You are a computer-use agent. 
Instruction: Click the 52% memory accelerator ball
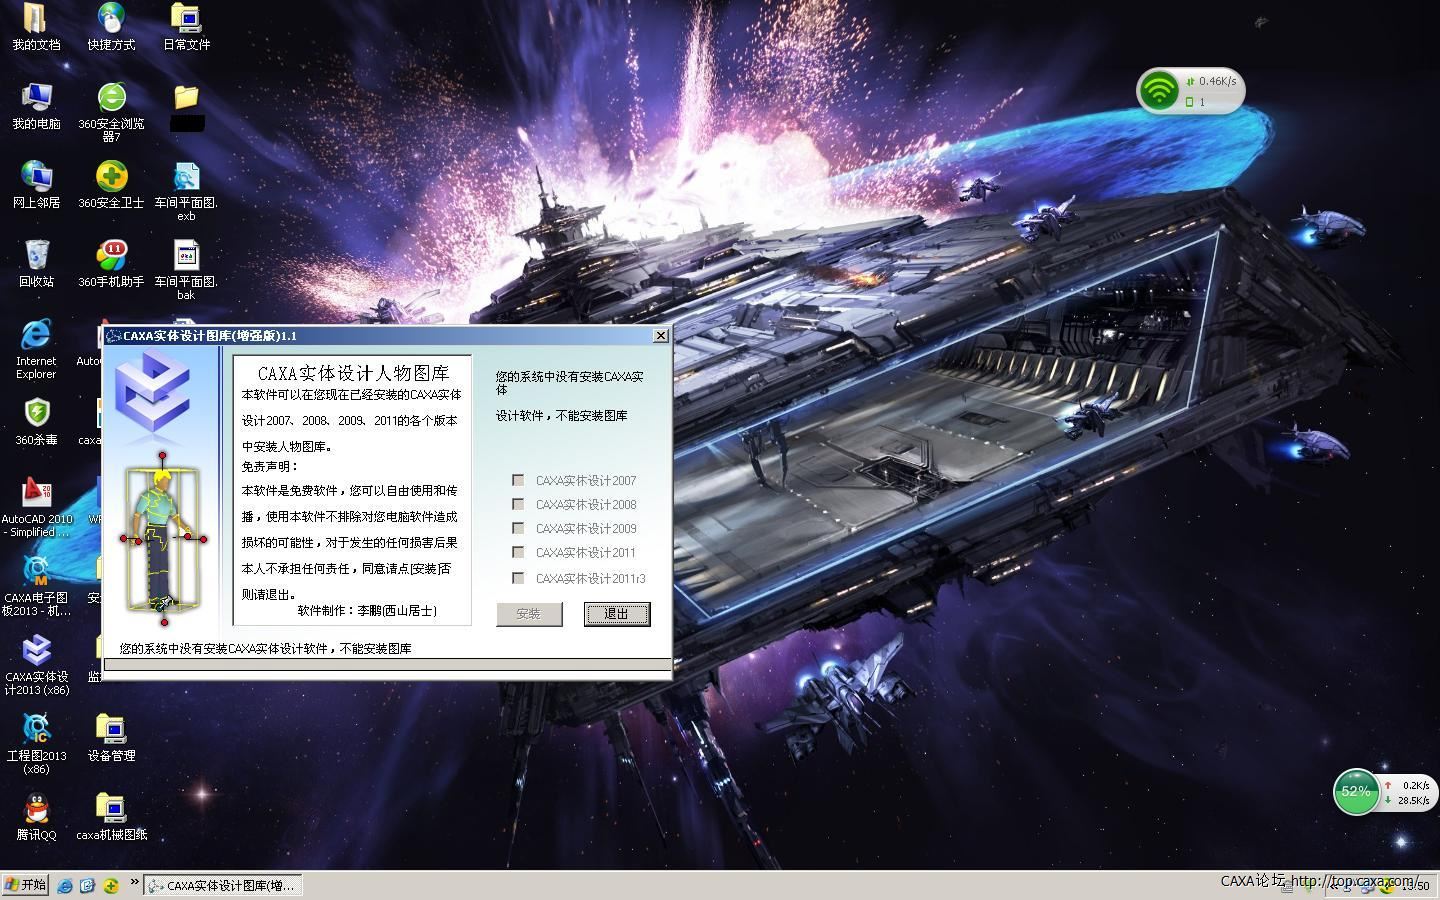(1356, 792)
